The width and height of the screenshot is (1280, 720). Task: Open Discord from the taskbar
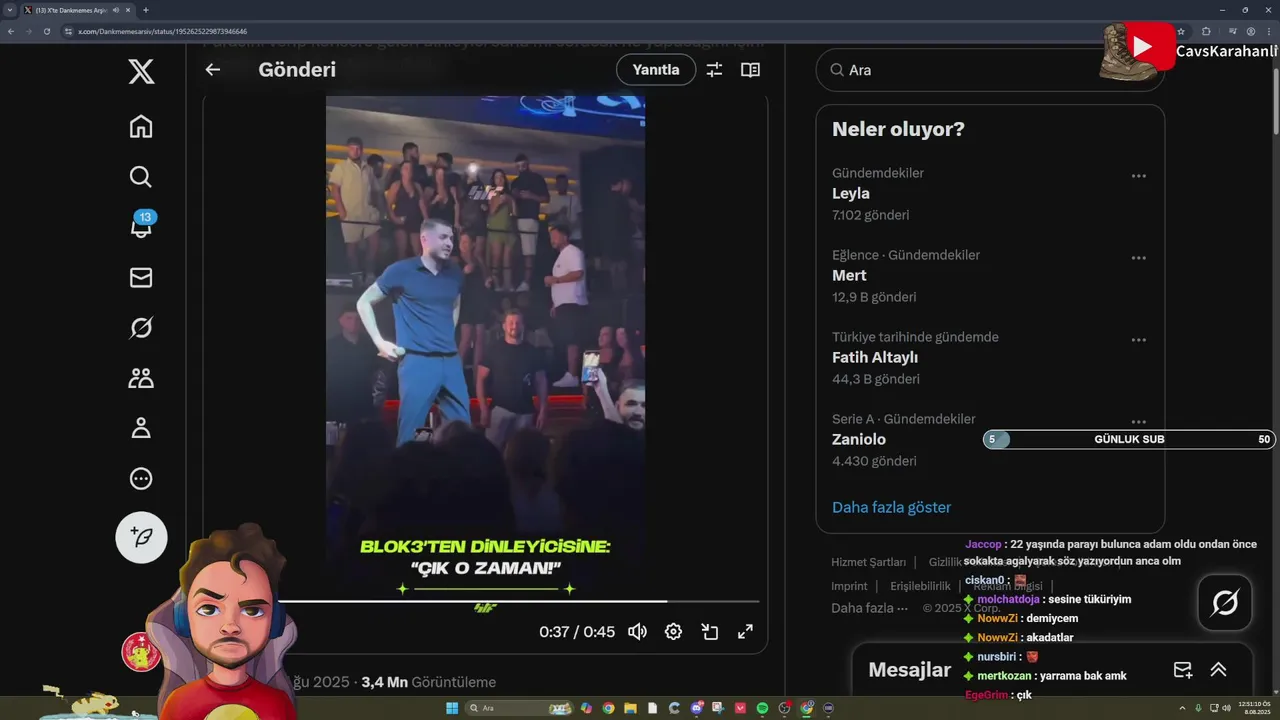point(697,708)
